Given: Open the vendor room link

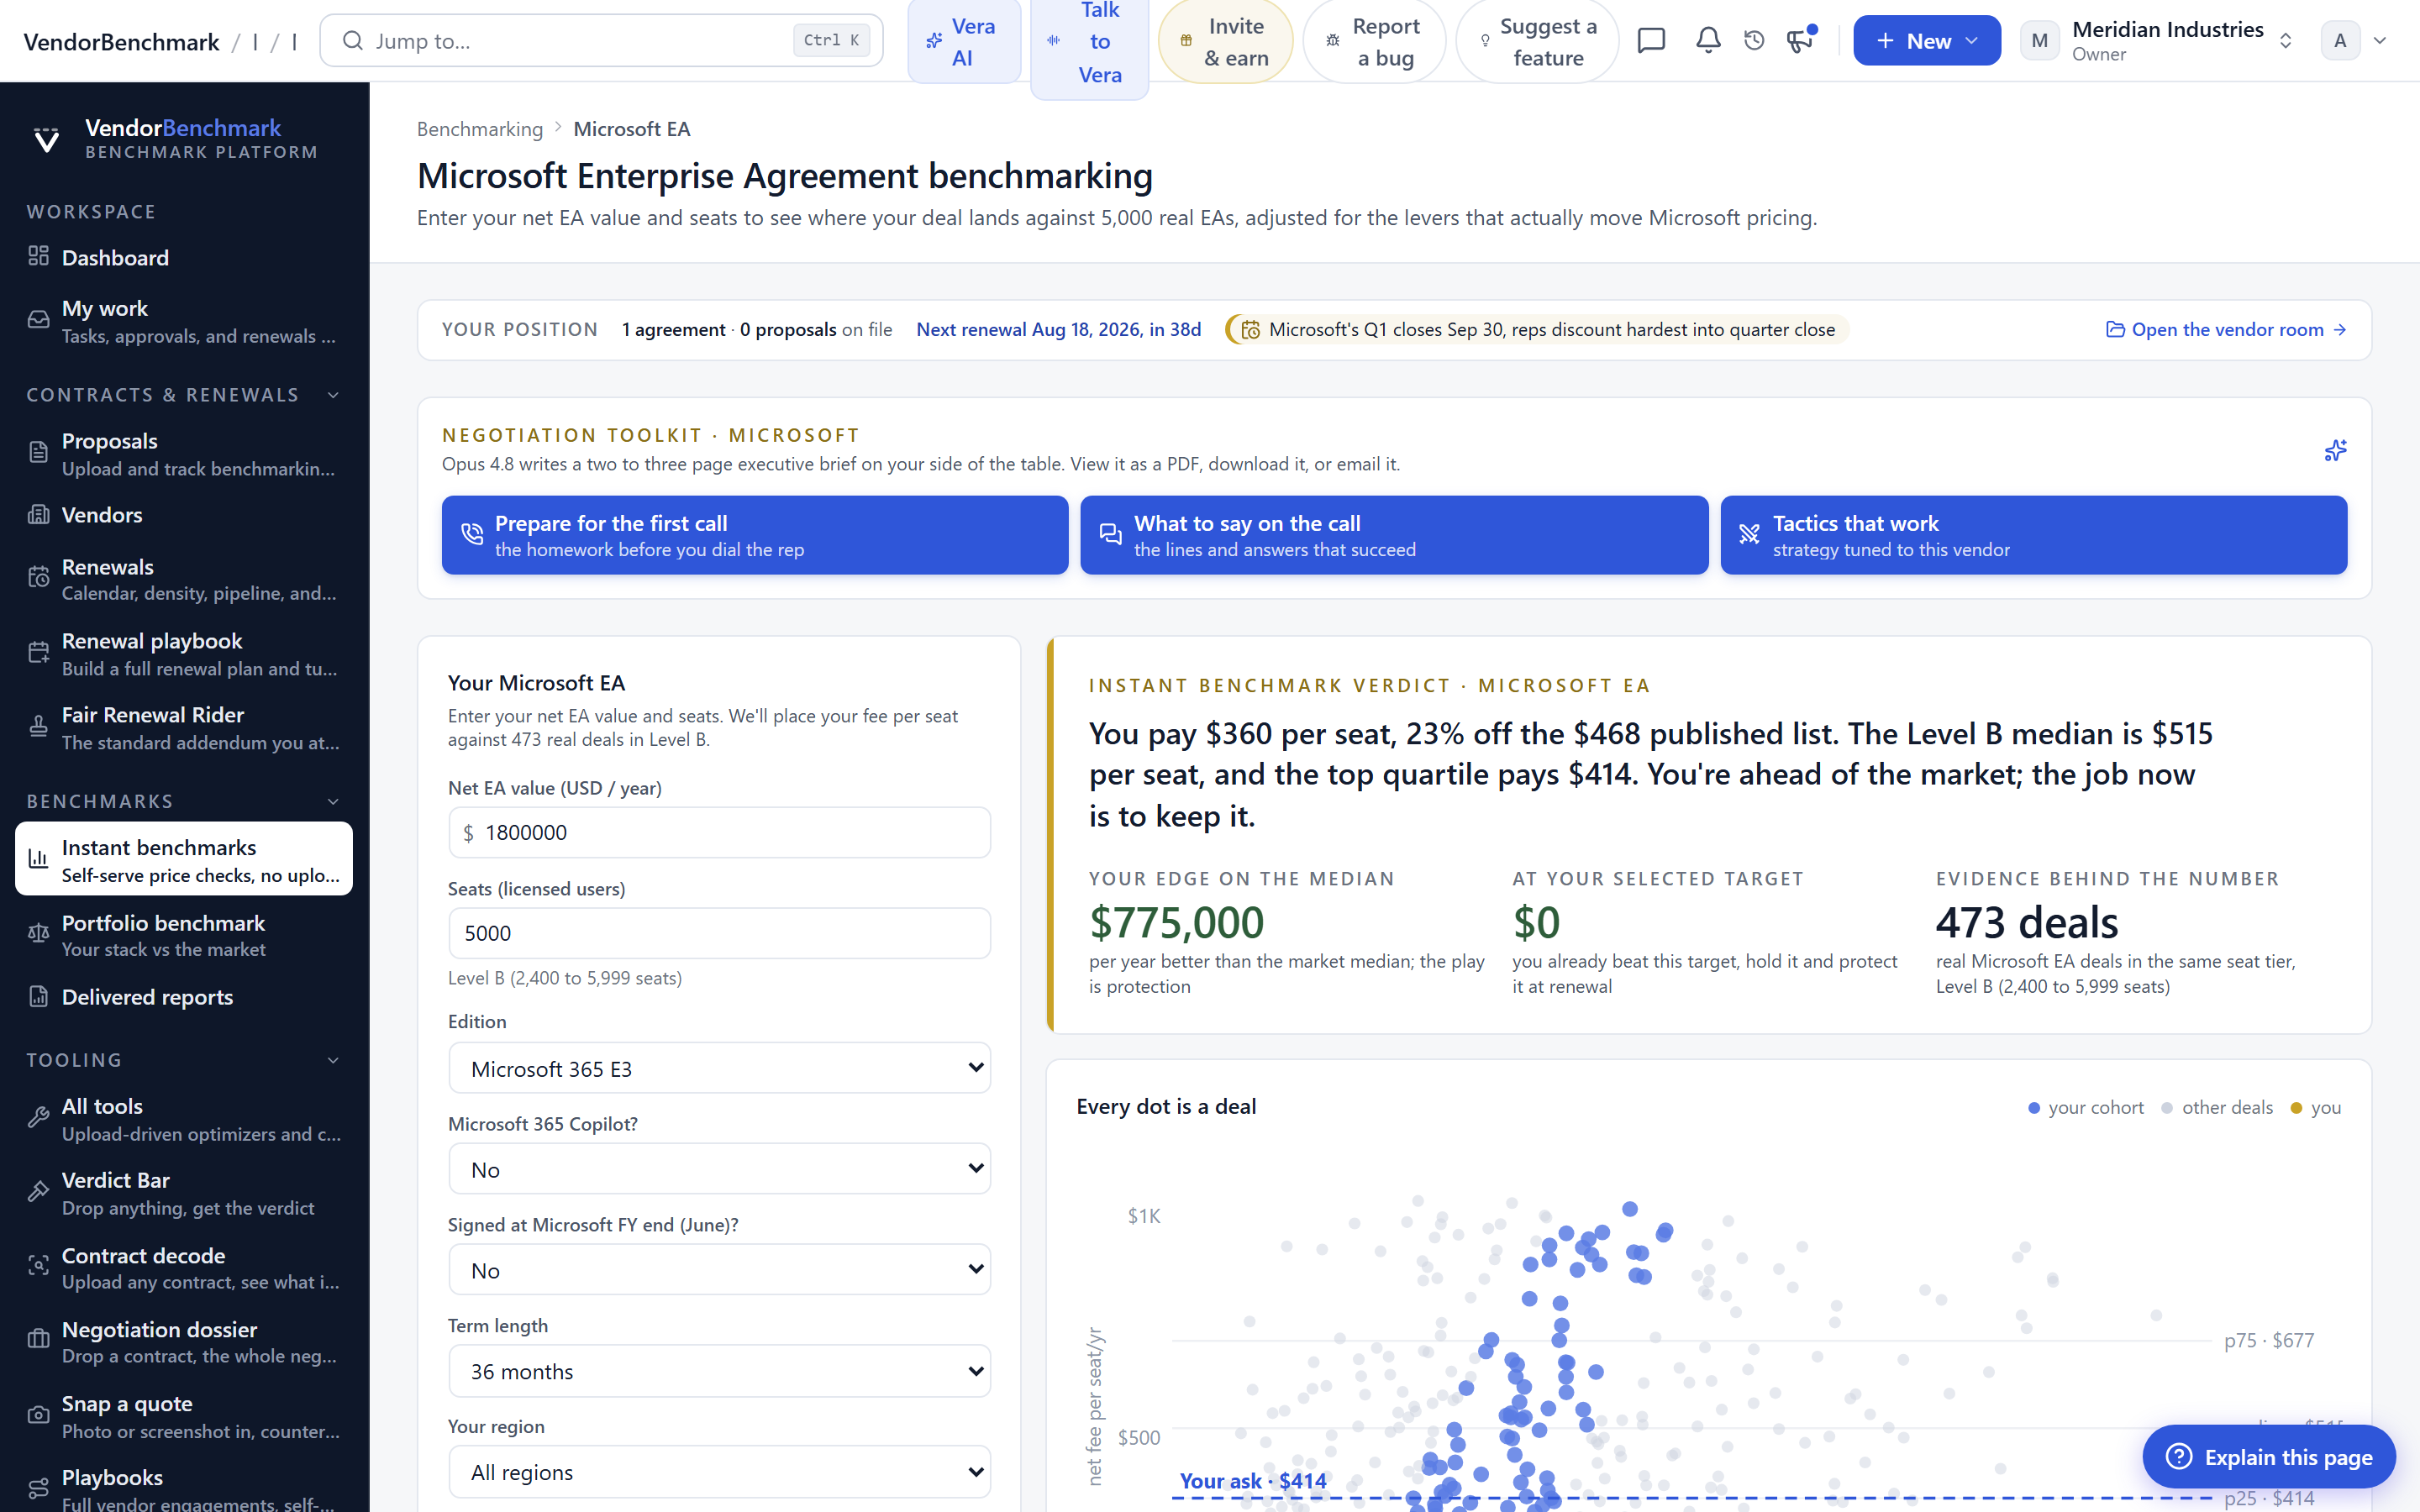Looking at the screenshot, I should pos(2226,330).
